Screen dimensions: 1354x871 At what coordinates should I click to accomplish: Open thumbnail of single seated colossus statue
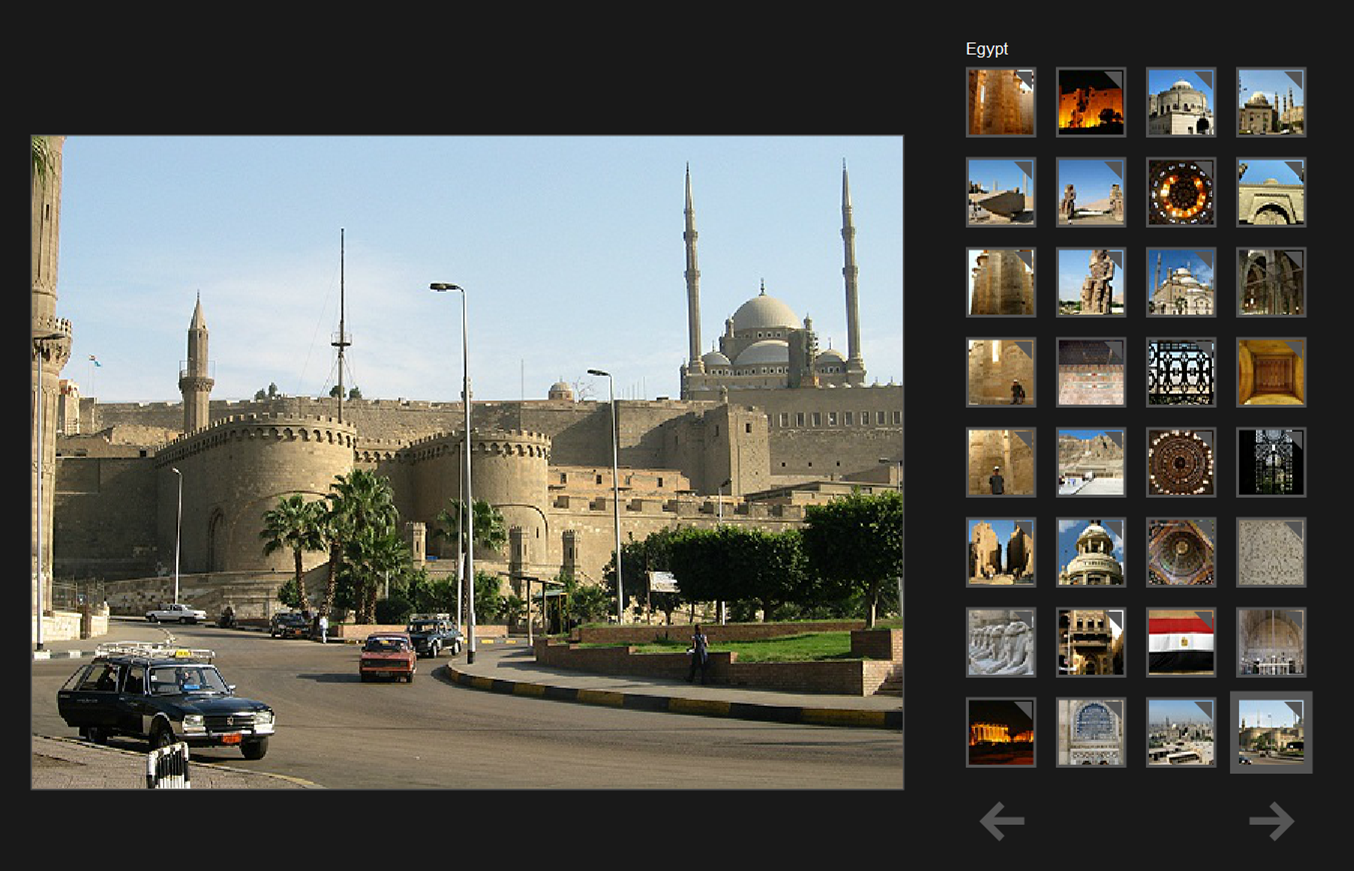(x=1091, y=282)
